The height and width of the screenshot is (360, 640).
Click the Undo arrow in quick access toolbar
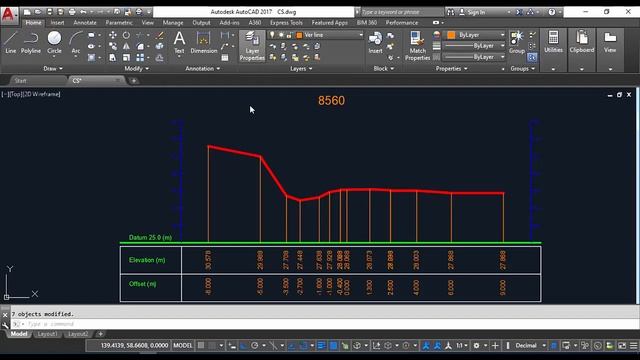[84, 12]
